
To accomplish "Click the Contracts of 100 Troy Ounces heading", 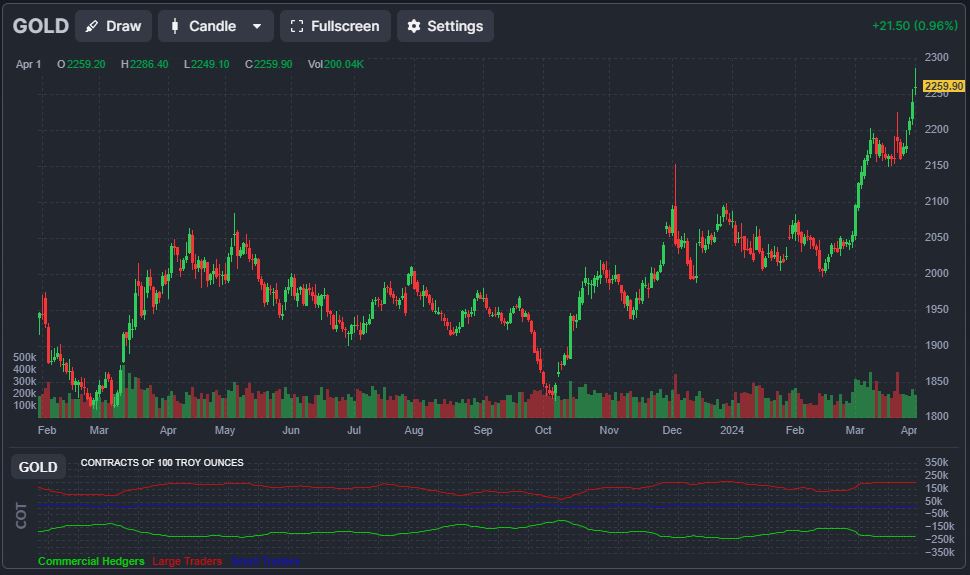I will (162, 463).
